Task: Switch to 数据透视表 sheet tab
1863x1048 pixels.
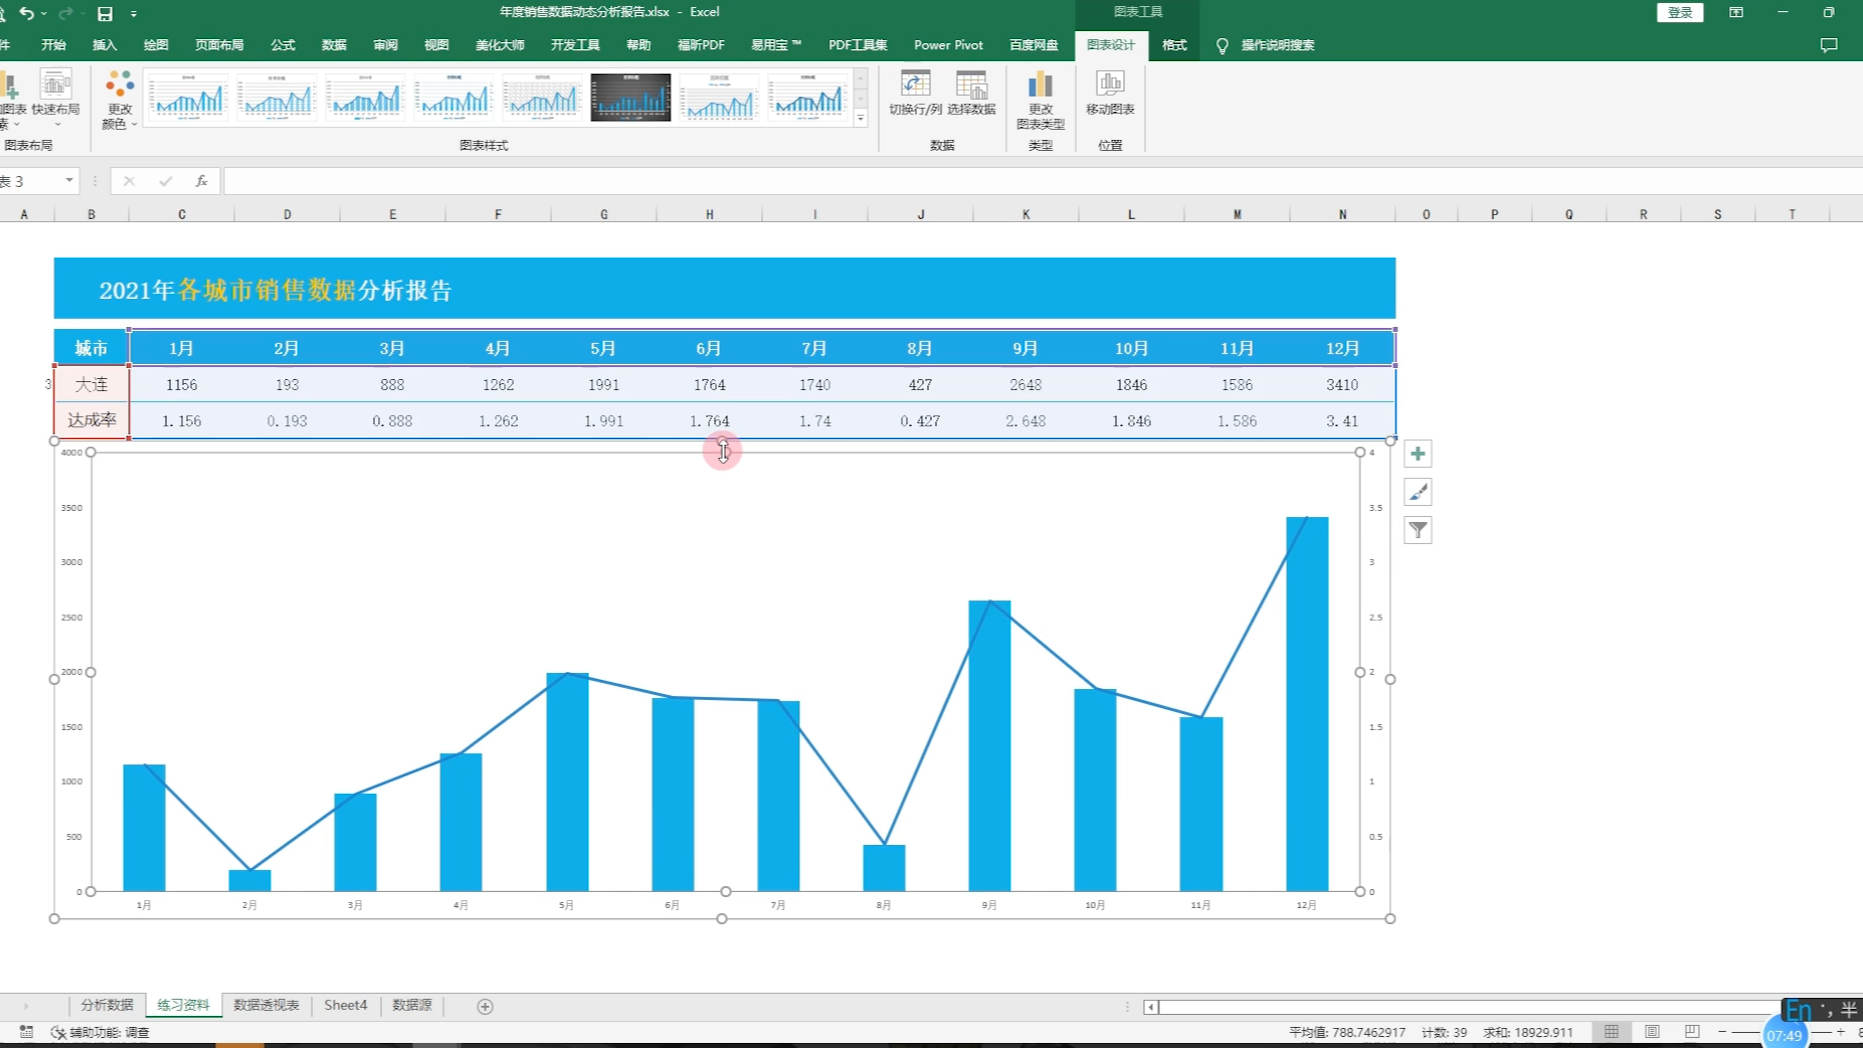Action: point(266,1005)
